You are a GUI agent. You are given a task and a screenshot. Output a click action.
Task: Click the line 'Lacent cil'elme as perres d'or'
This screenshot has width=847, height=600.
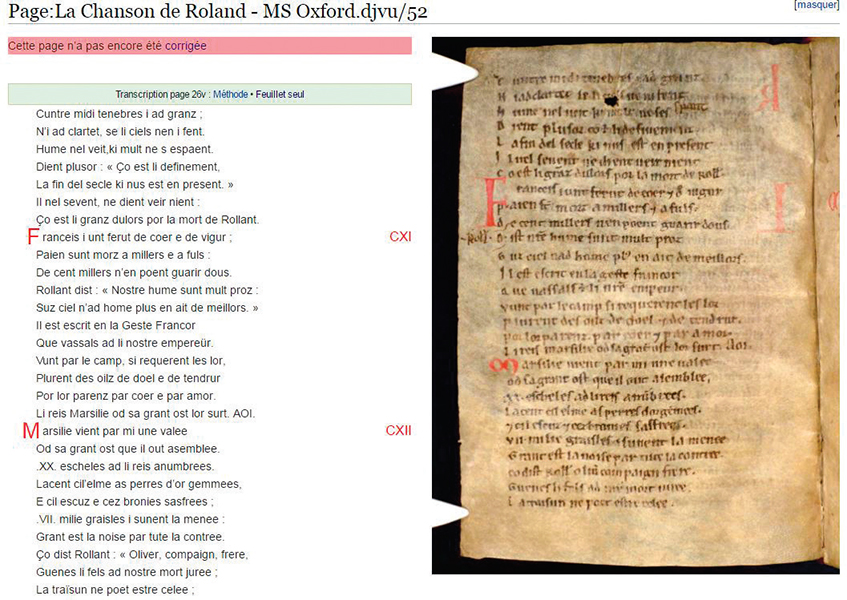pyautogui.click(x=139, y=484)
